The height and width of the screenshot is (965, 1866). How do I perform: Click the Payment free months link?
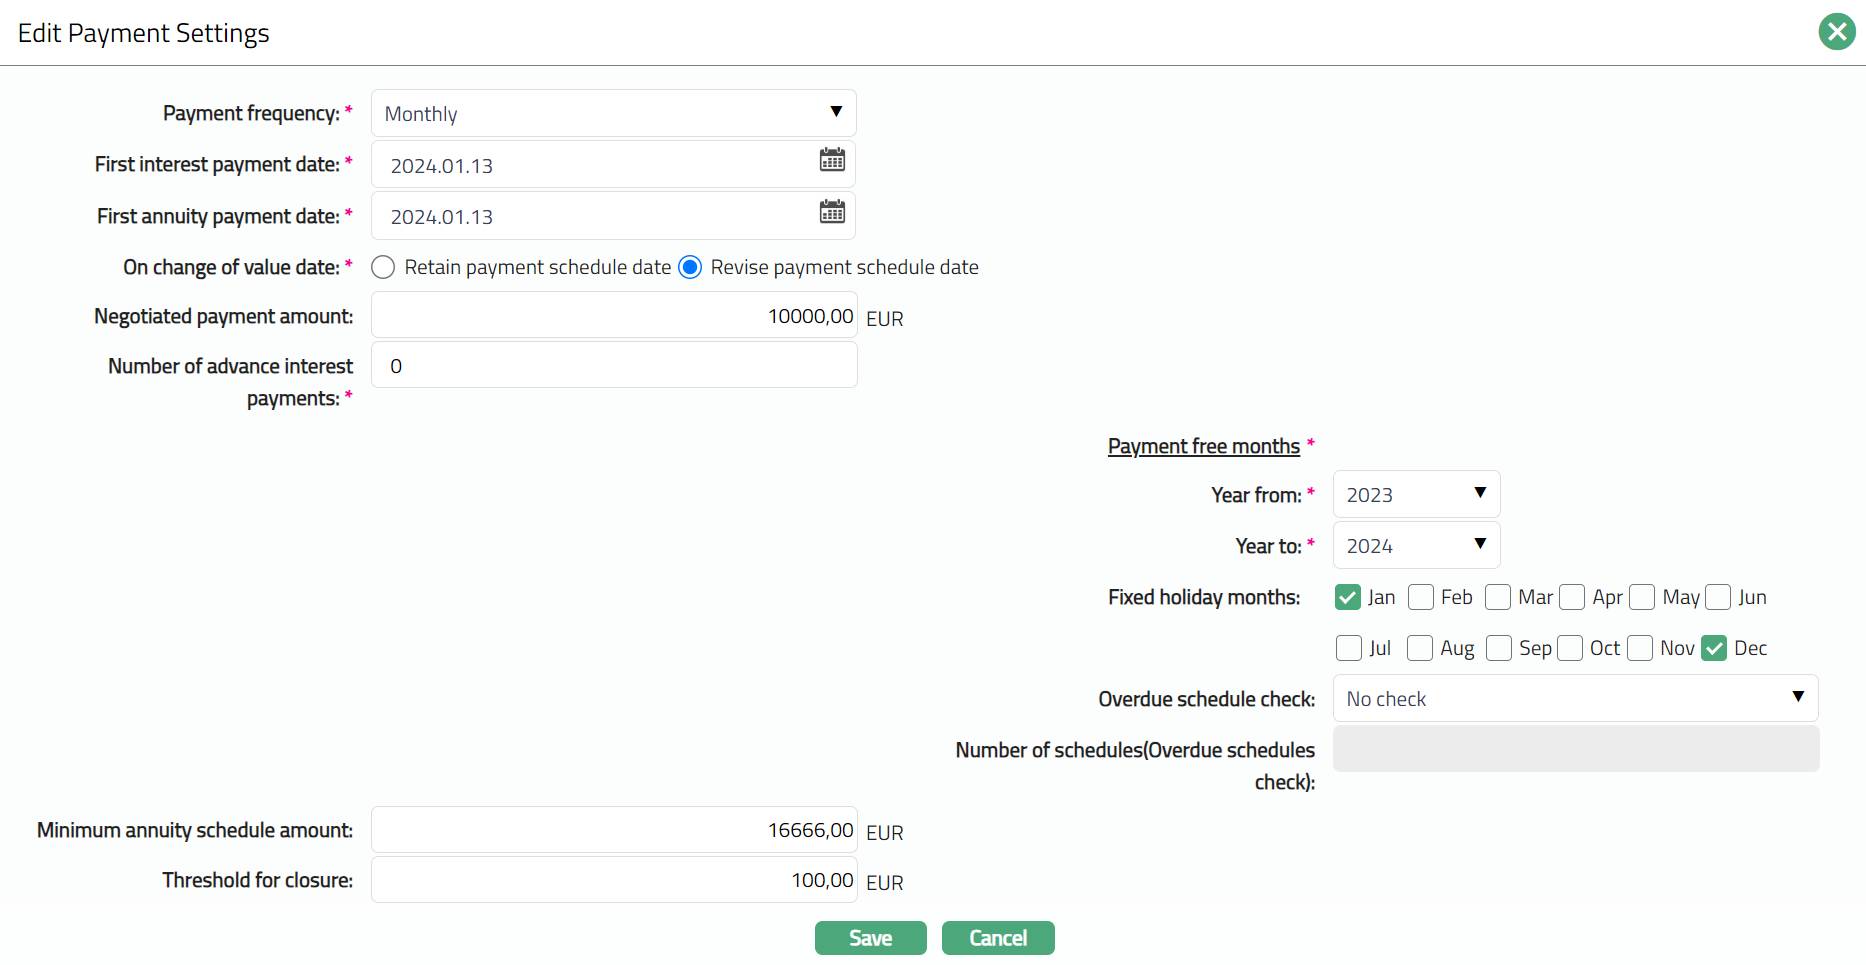click(x=1203, y=446)
